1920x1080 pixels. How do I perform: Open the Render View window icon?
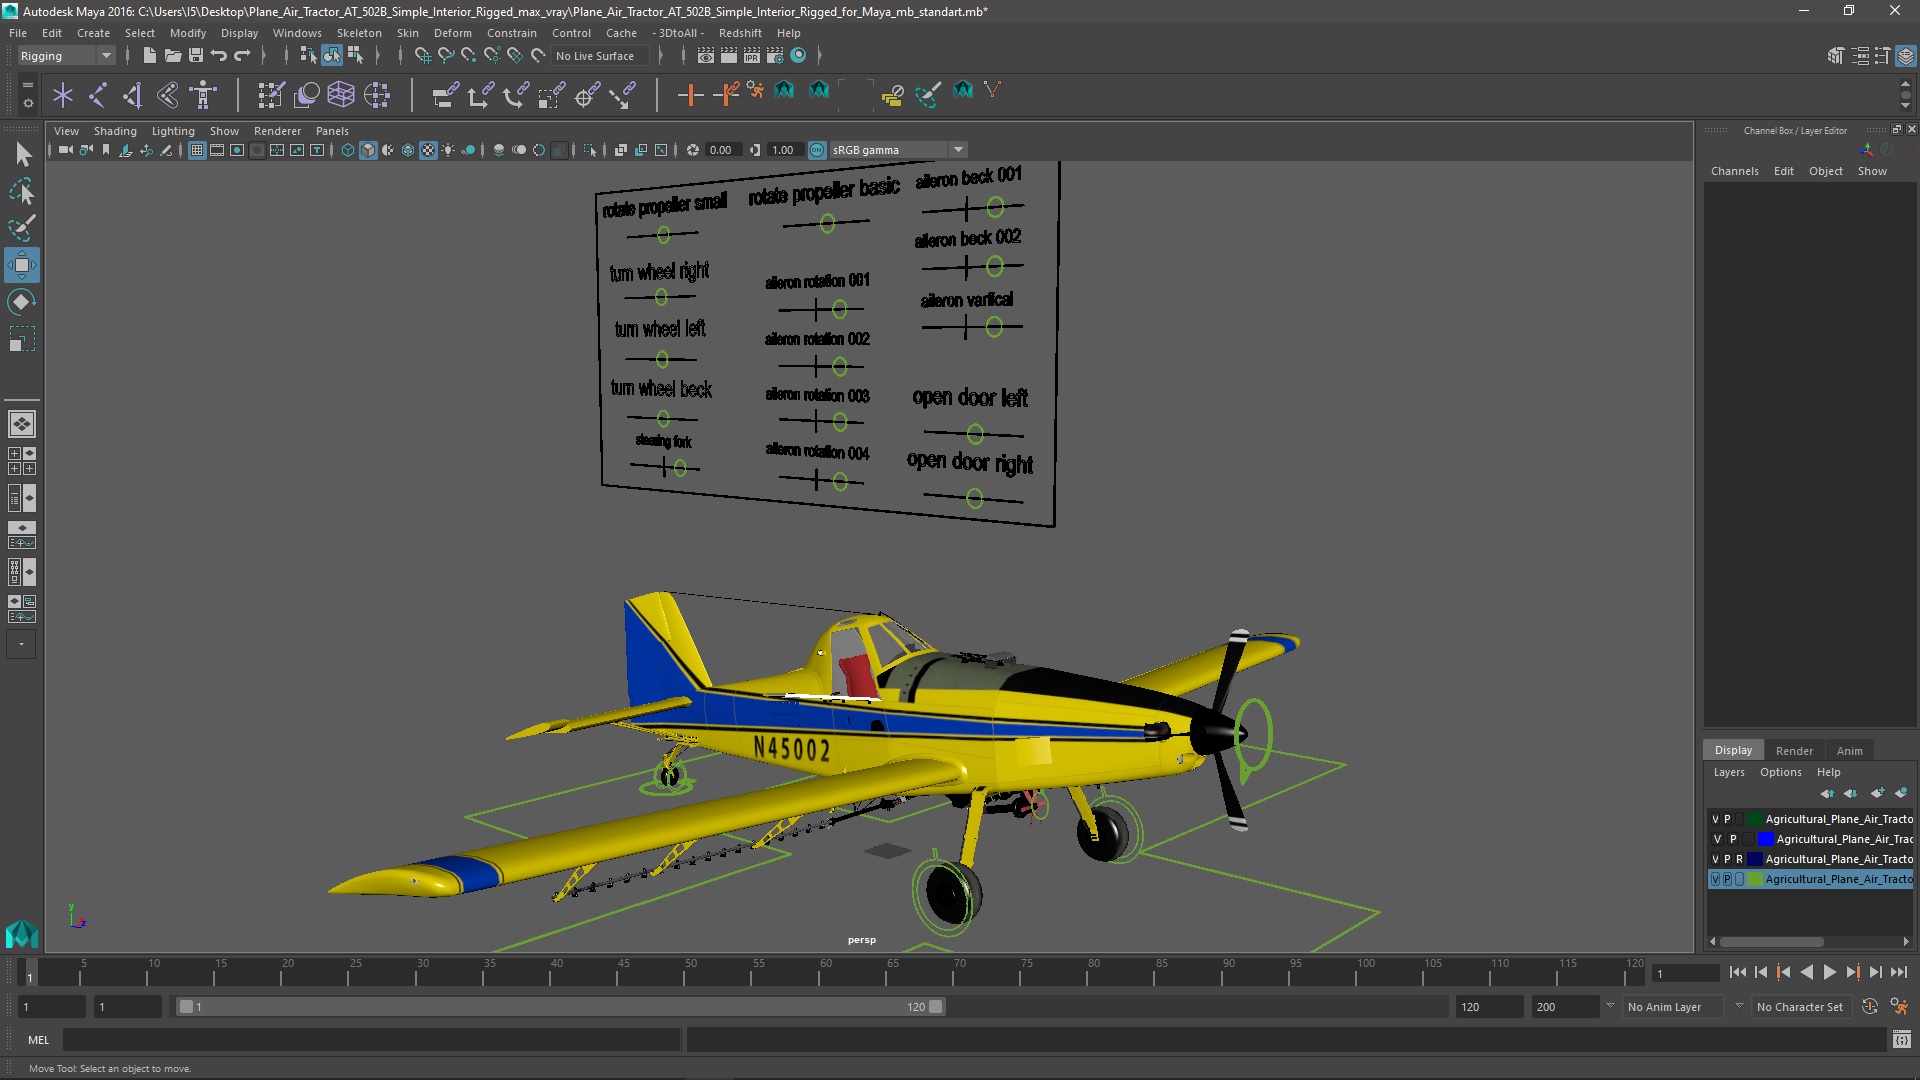(705, 56)
